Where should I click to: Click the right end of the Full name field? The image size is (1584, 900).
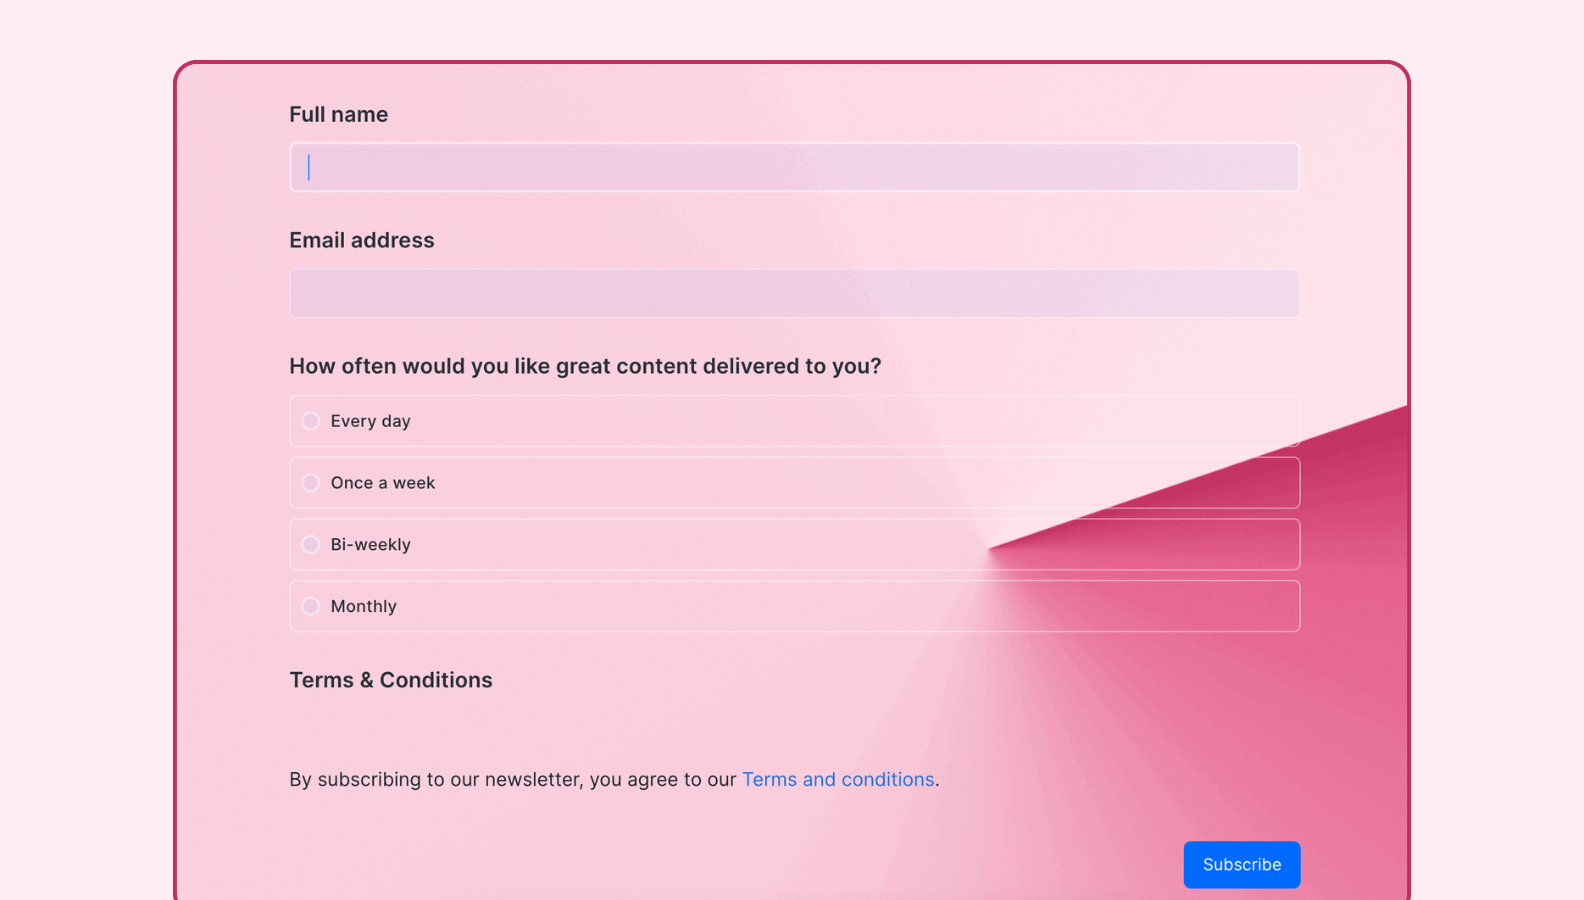point(1280,167)
